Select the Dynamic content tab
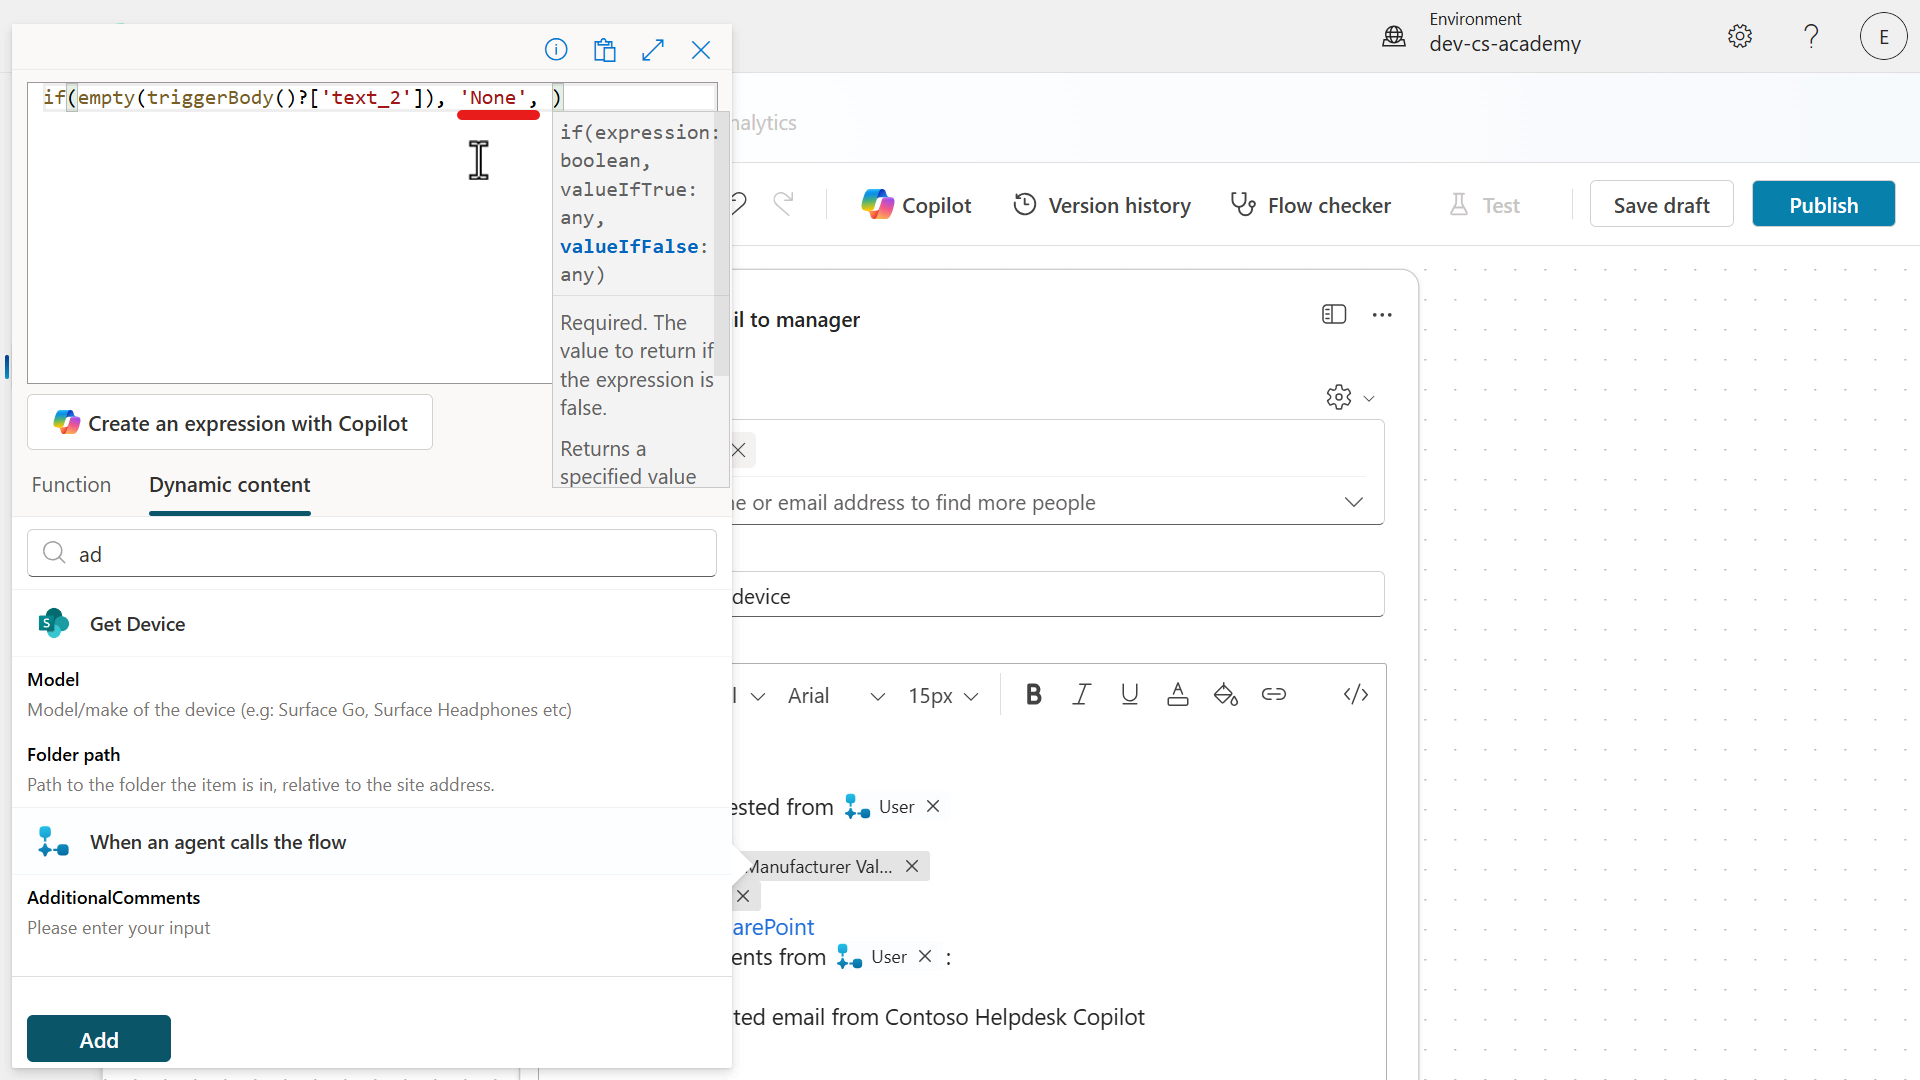 [x=229, y=485]
